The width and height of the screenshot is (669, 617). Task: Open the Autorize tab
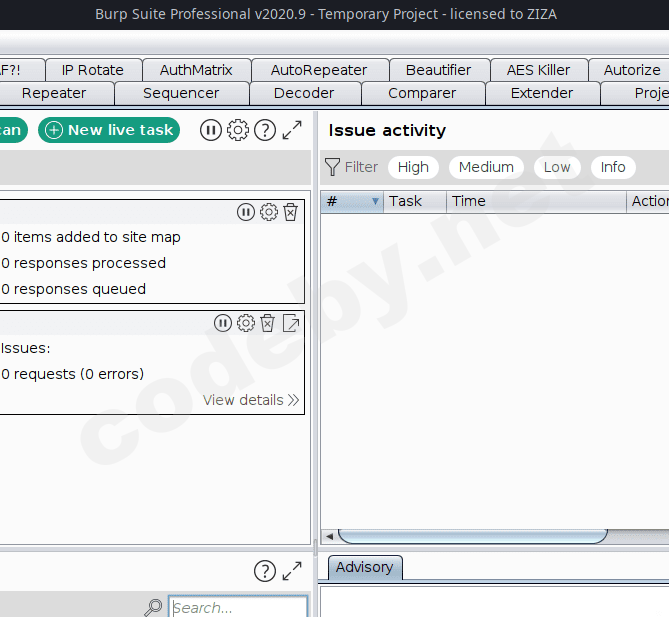point(631,70)
